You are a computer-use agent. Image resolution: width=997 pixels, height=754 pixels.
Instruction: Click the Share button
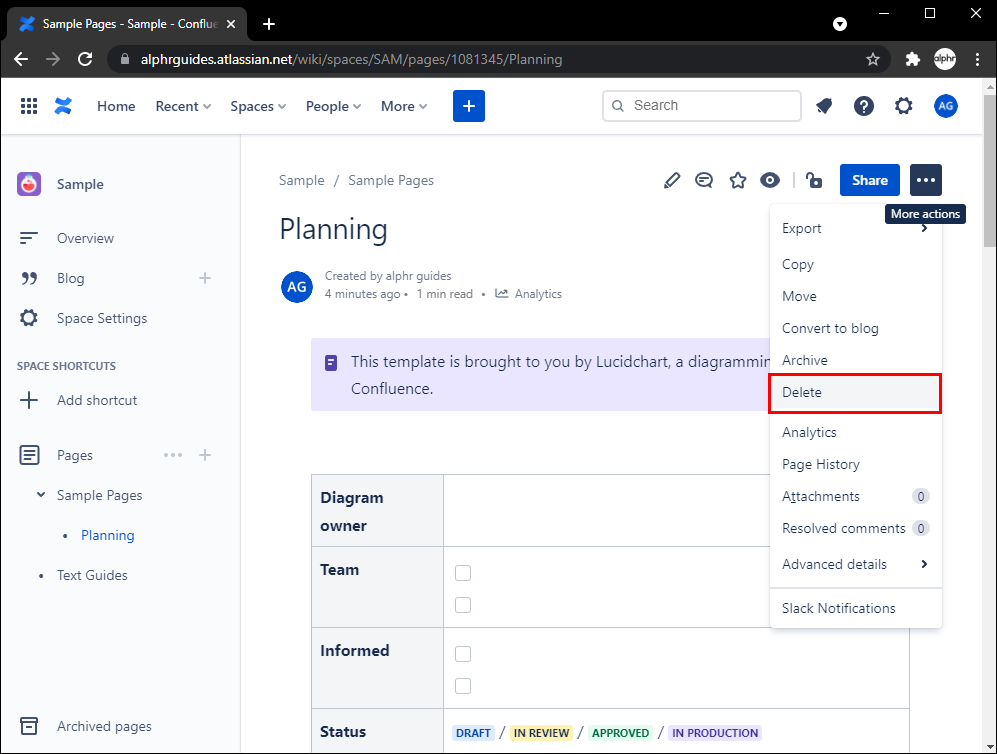[x=869, y=180]
